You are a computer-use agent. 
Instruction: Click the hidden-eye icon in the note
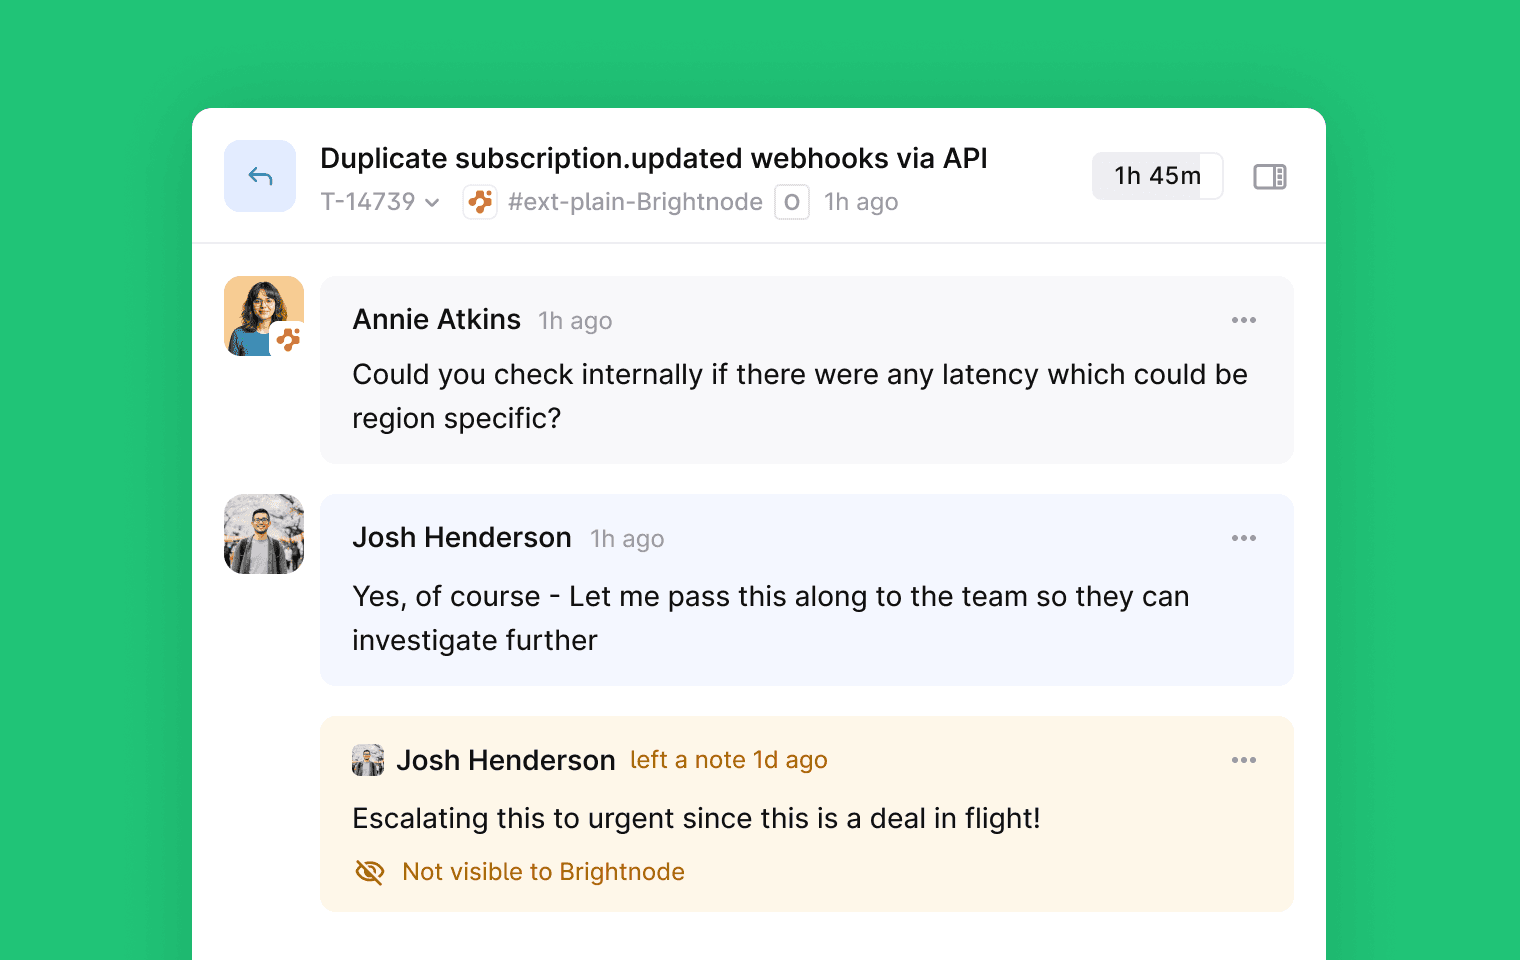pos(369,872)
